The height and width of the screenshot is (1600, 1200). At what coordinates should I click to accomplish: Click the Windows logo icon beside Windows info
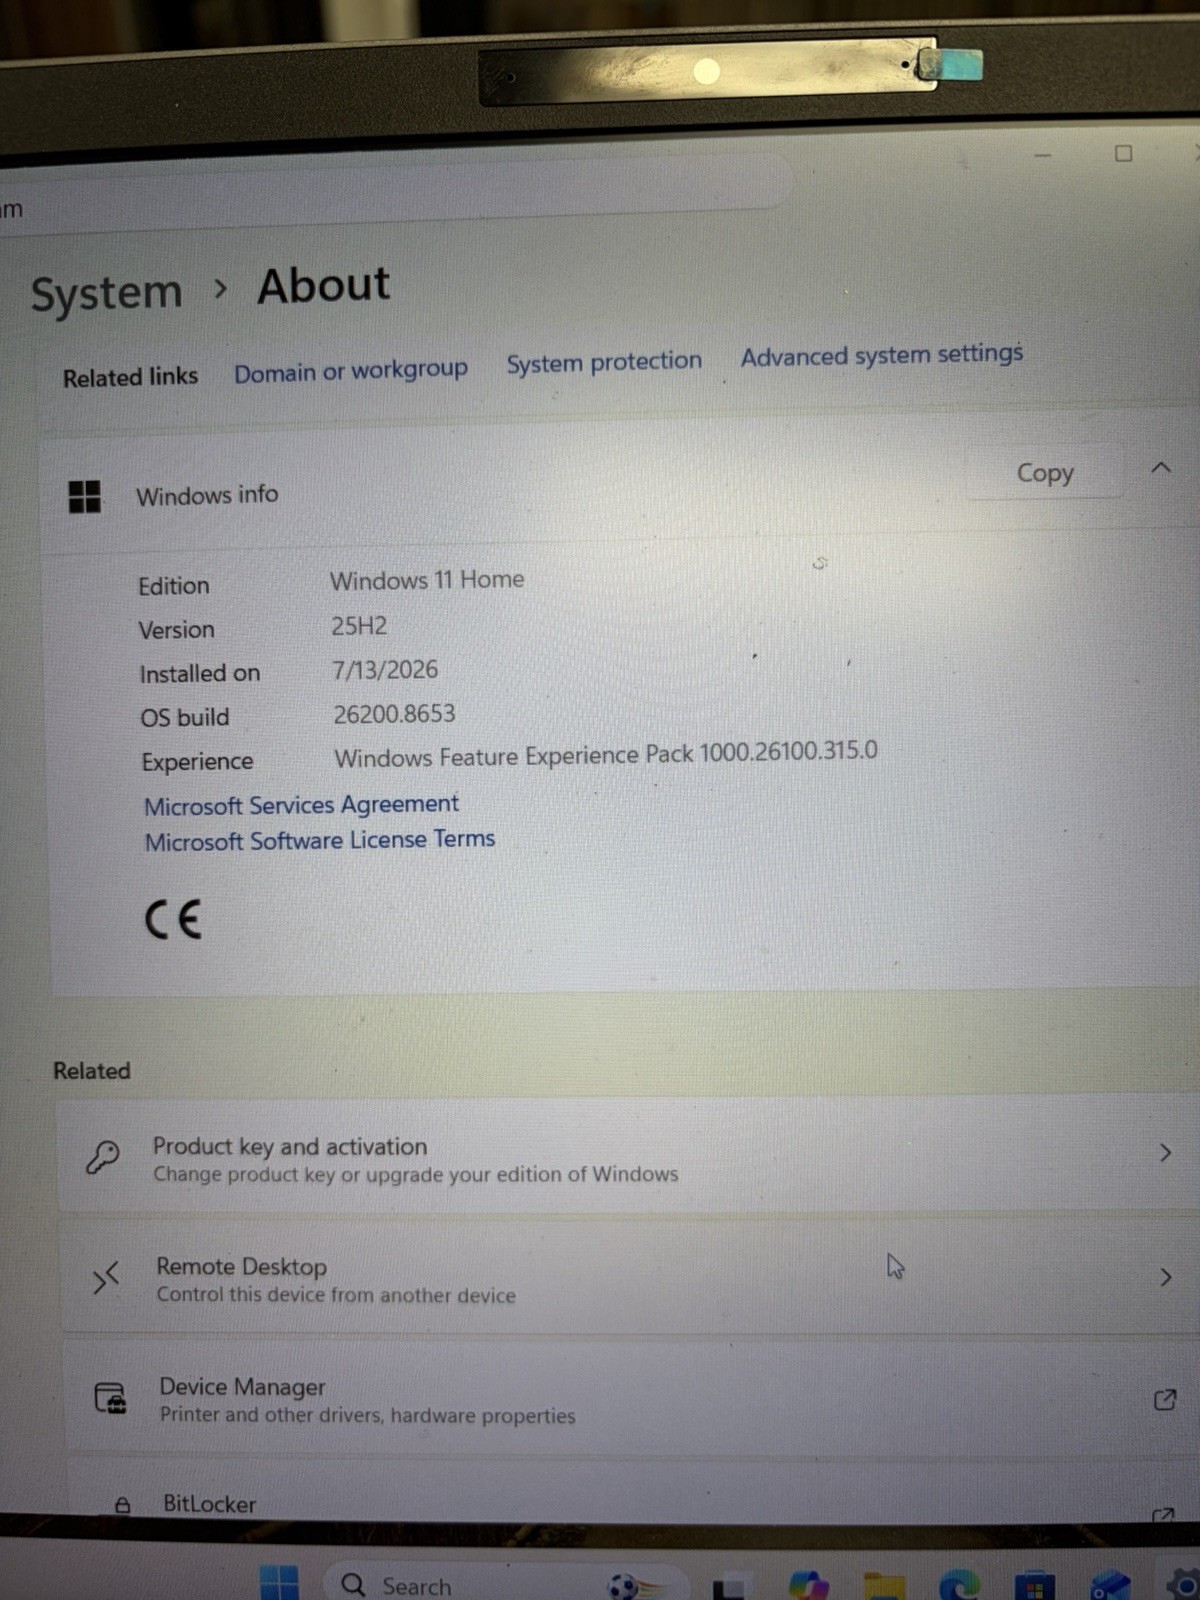click(85, 496)
